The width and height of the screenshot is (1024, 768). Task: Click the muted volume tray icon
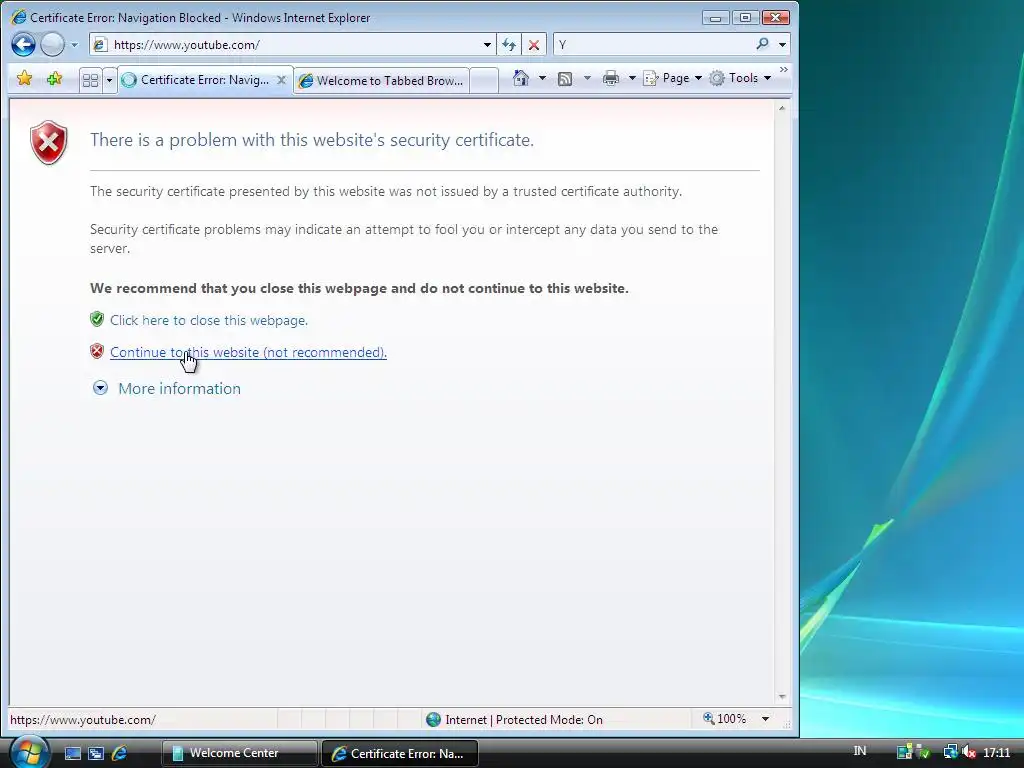969,752
